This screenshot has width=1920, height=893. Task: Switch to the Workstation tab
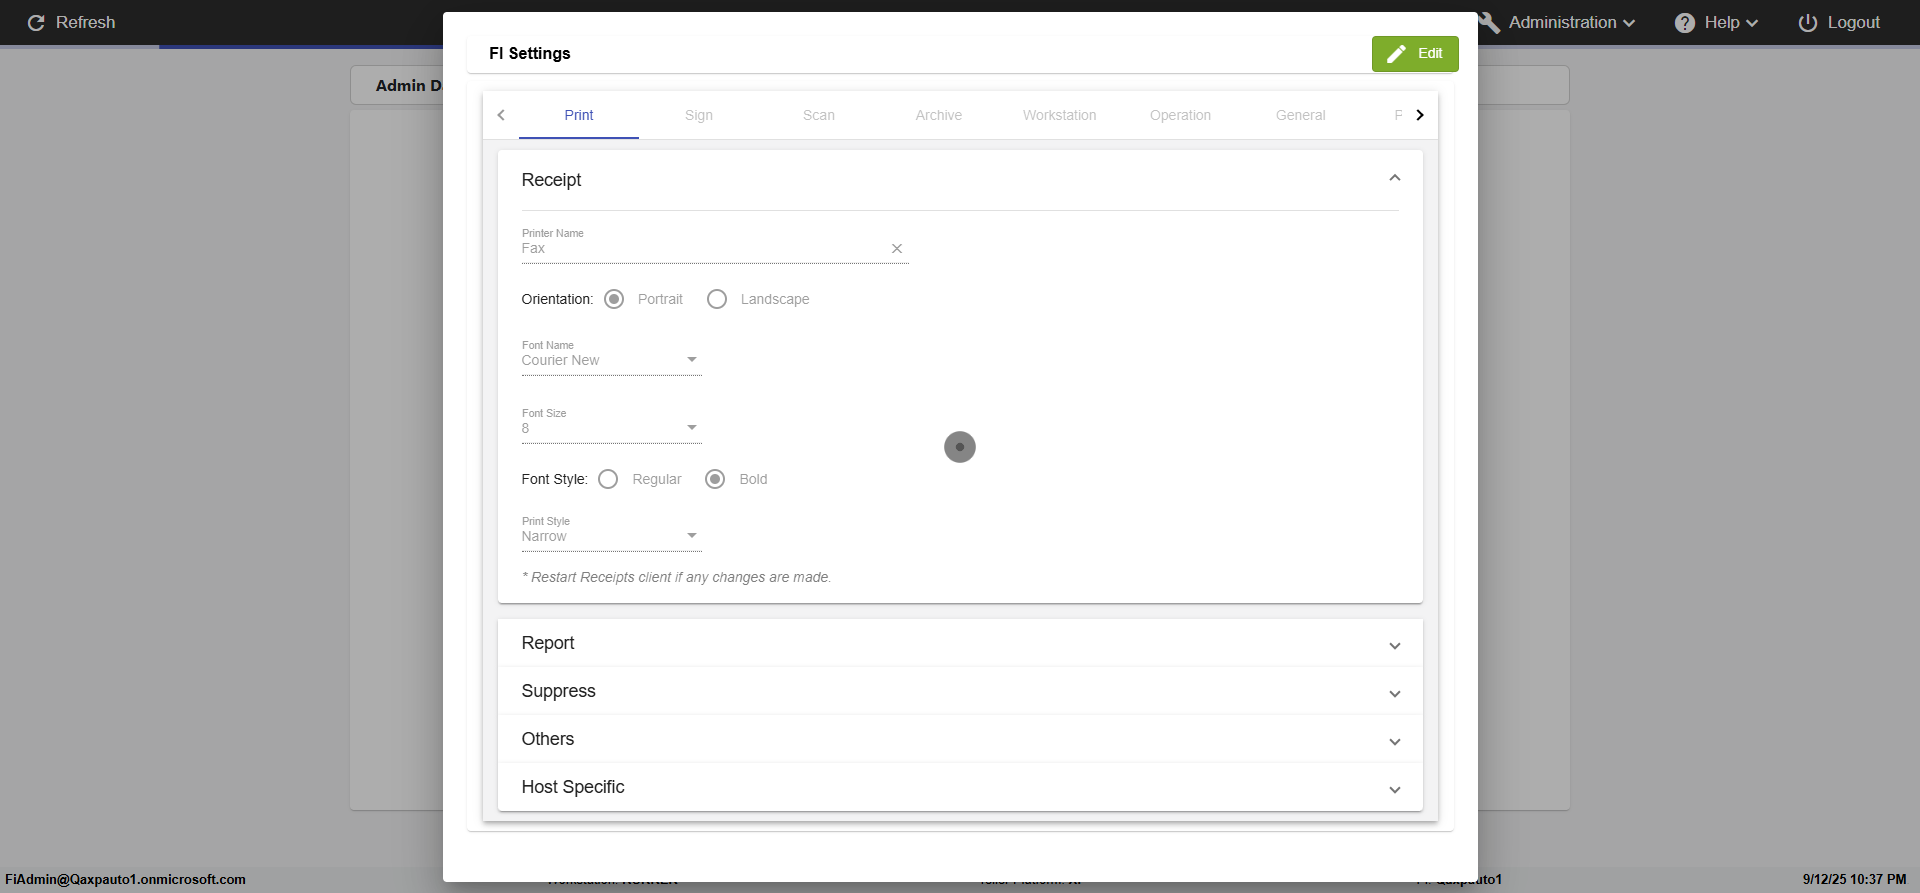[1060, 115]
